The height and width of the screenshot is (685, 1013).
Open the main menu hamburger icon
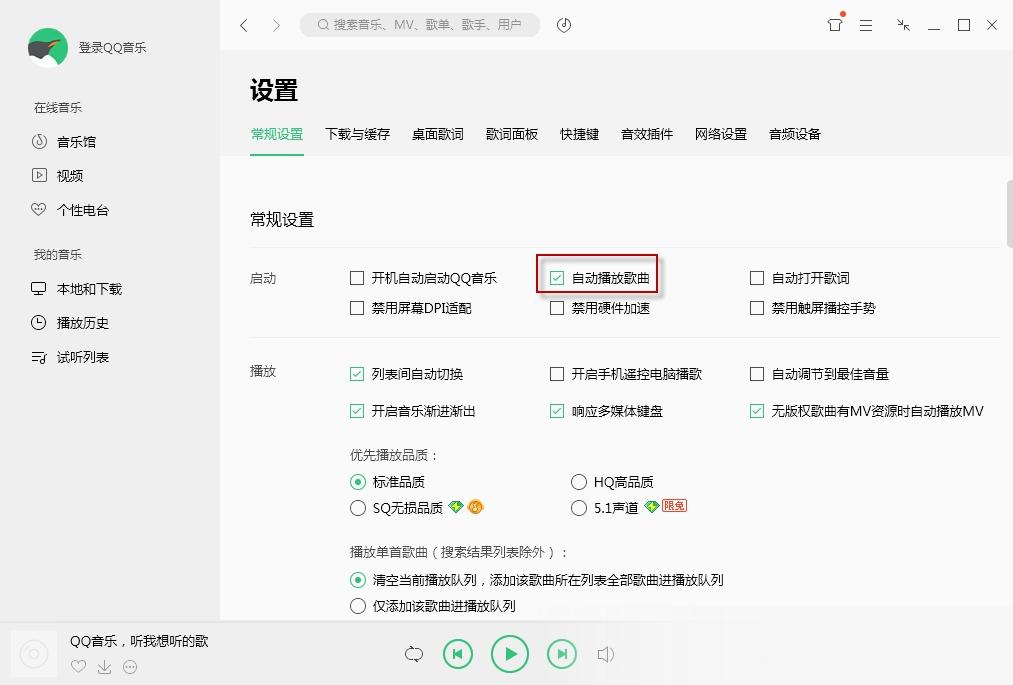point(866,25)
